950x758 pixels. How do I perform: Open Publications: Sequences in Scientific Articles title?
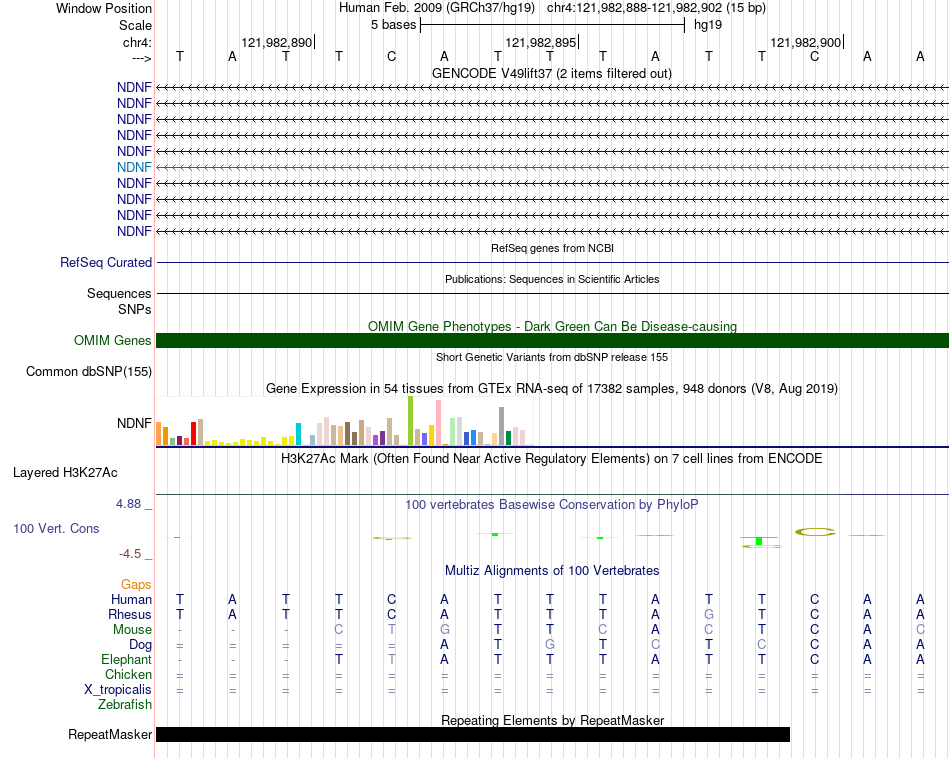552,279
